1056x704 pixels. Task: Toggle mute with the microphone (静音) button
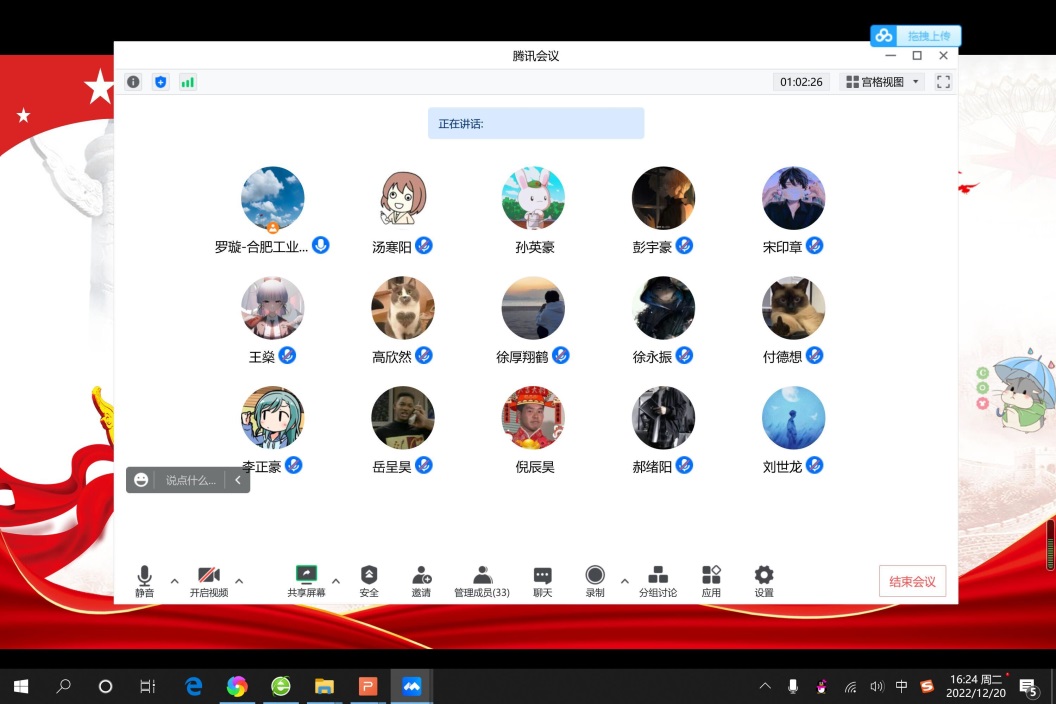coord(145,580)
